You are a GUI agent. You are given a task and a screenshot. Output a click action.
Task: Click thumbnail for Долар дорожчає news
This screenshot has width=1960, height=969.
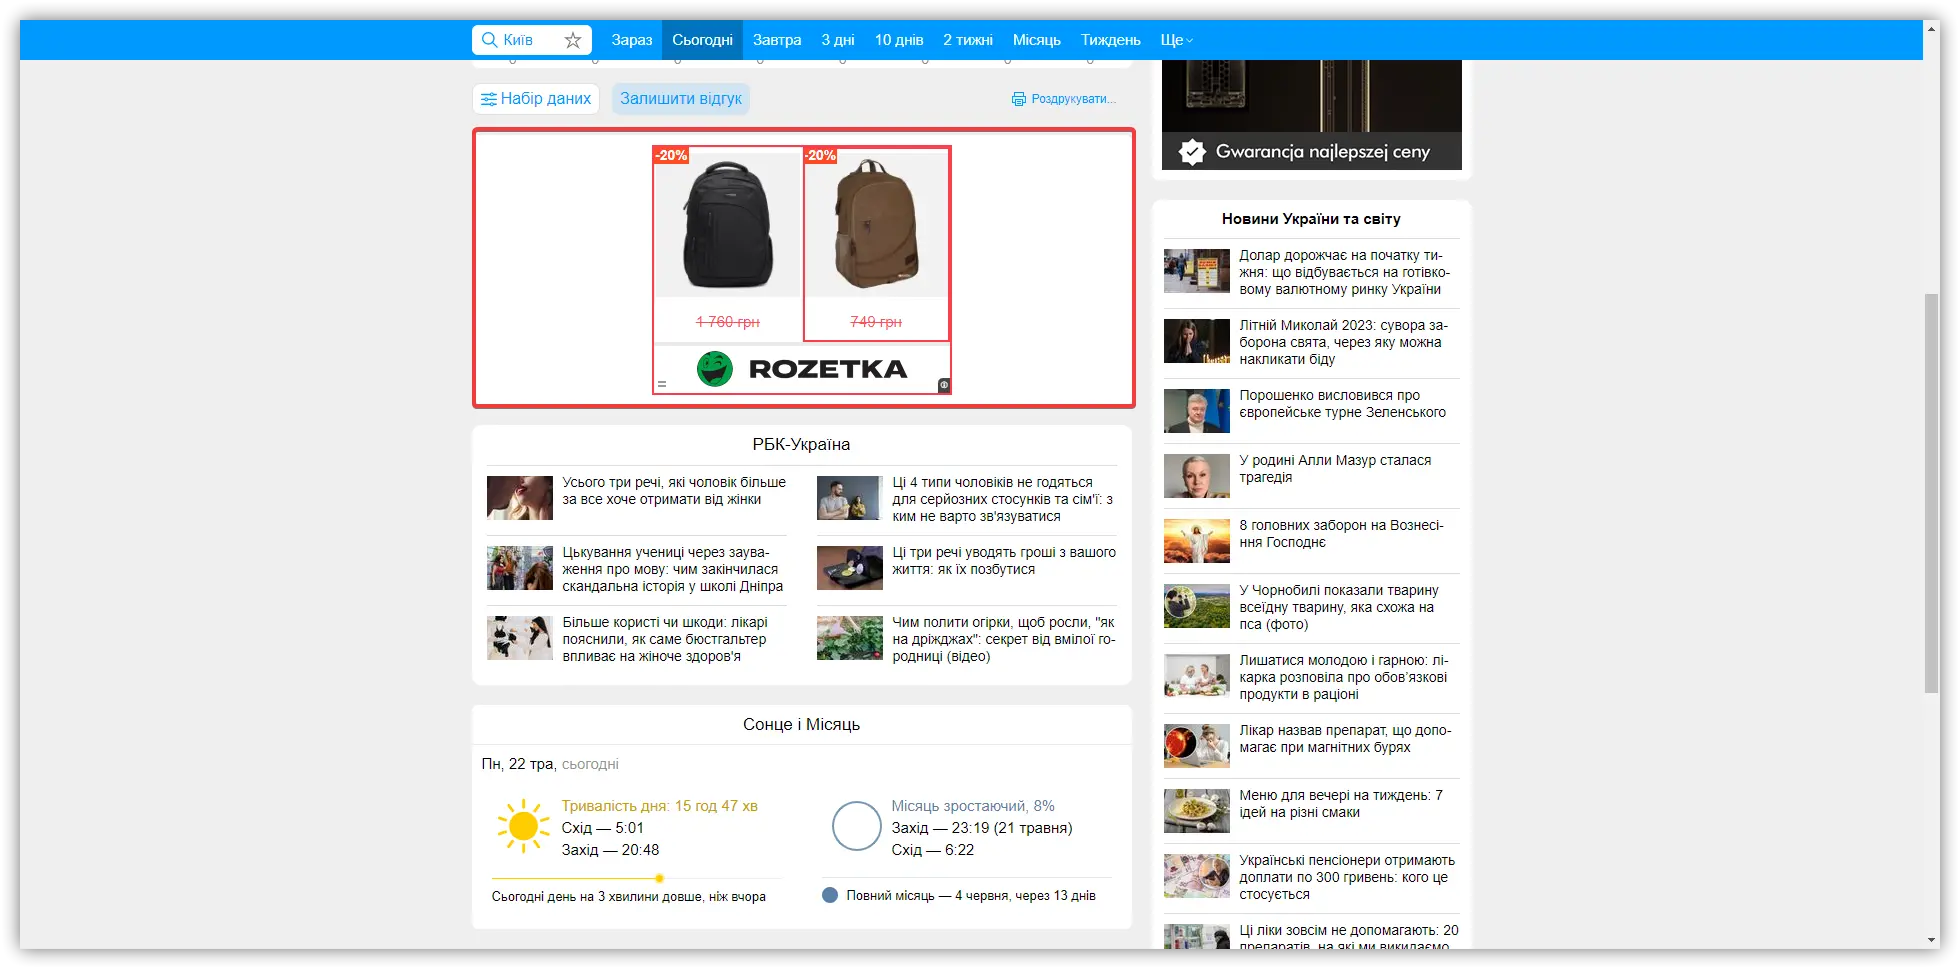[x=1197, y=271]
